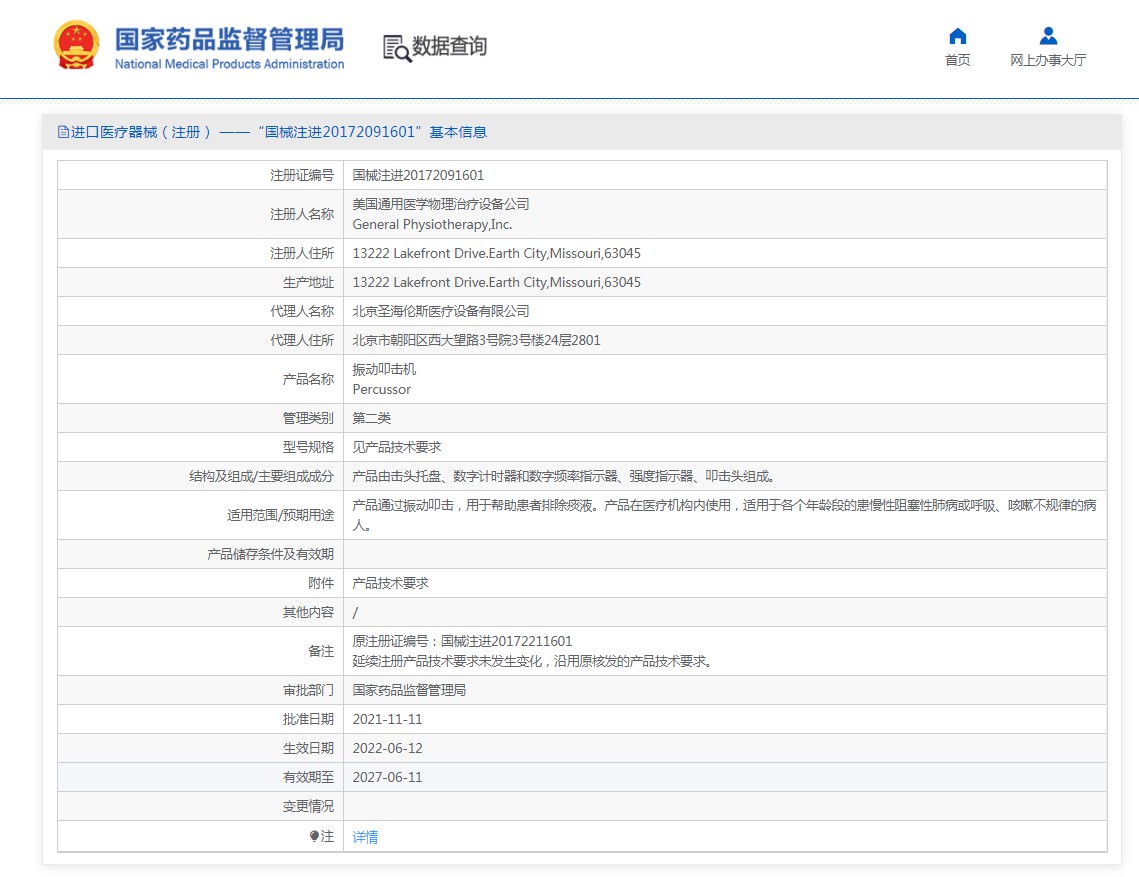Click the 结构及组成/主要组成成分 label
Screen dimensions: 1139x877
point(262,477)
